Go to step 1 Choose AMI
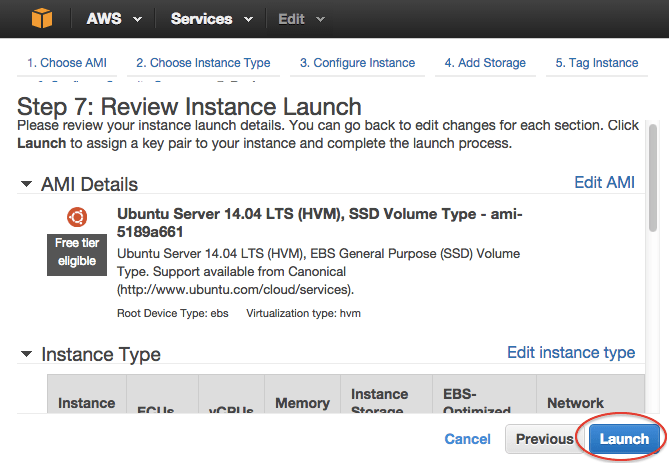Viewport: 669px width, 463px height. [x=67, y=63]
